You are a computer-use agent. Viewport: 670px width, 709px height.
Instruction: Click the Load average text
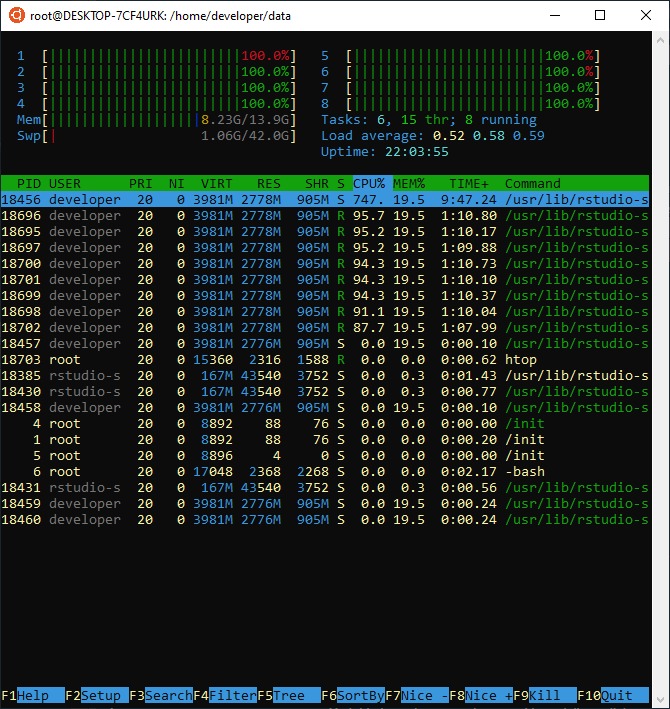click(433, 136)
